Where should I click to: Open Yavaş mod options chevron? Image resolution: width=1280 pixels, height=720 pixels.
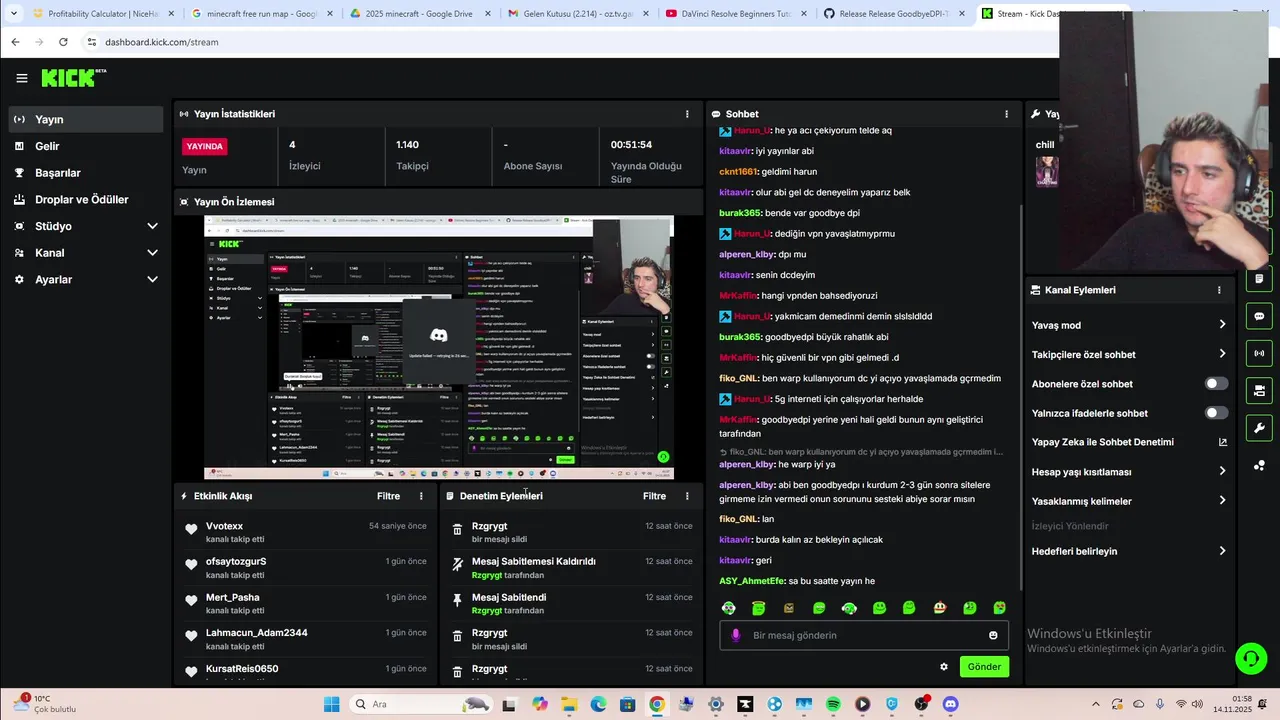[x=1222, y=325]
